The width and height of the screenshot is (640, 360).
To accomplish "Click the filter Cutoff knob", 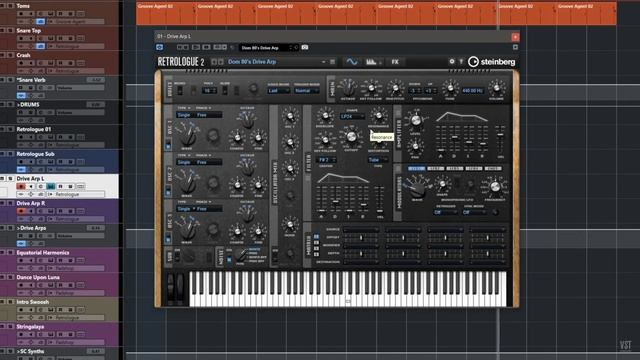I will pyautogui.click(x=351, y=137).
